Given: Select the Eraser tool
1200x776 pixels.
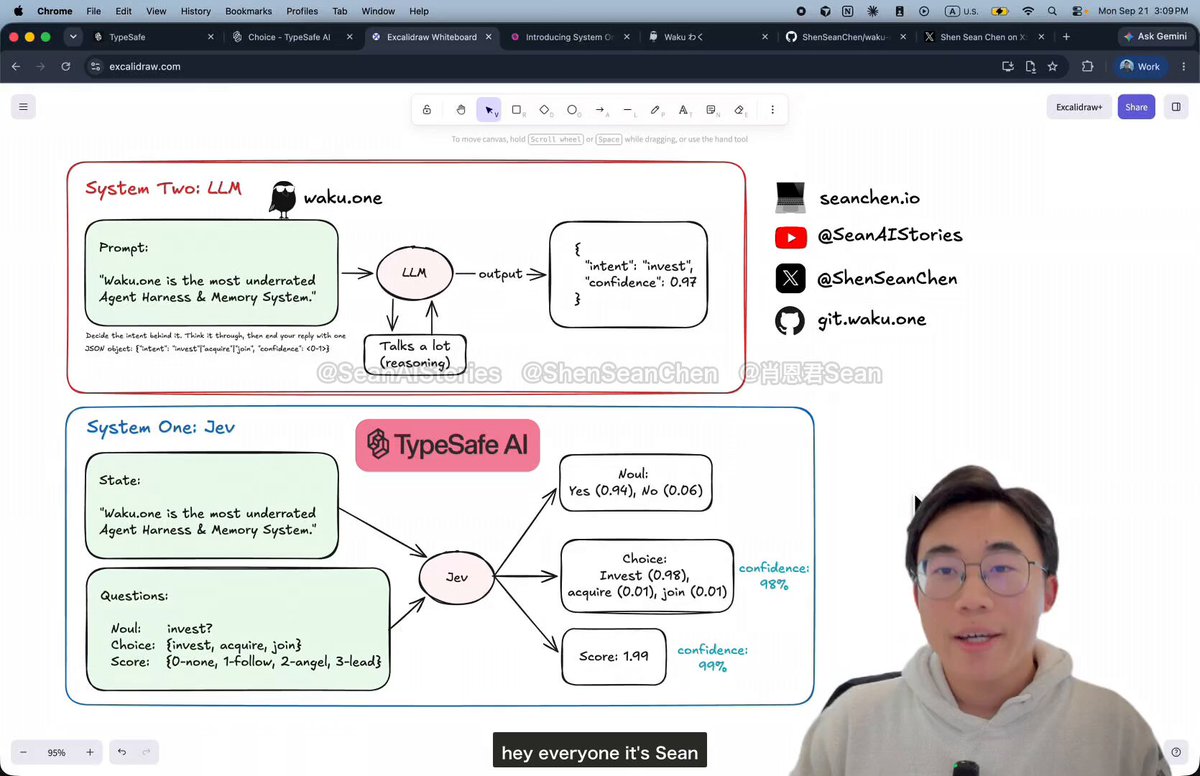Looking at the screenshot, I should click(740, 110).
